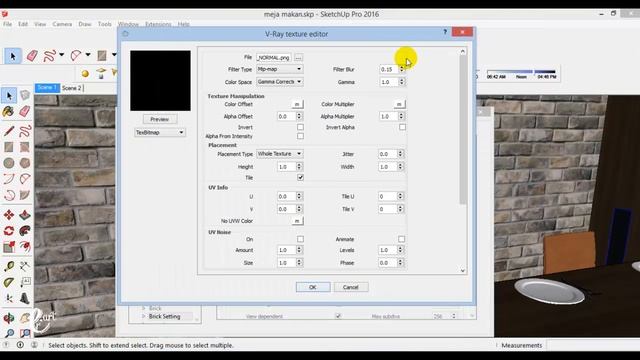
Task: Switch to the Scene 1 tab
Action: (47, 88)
